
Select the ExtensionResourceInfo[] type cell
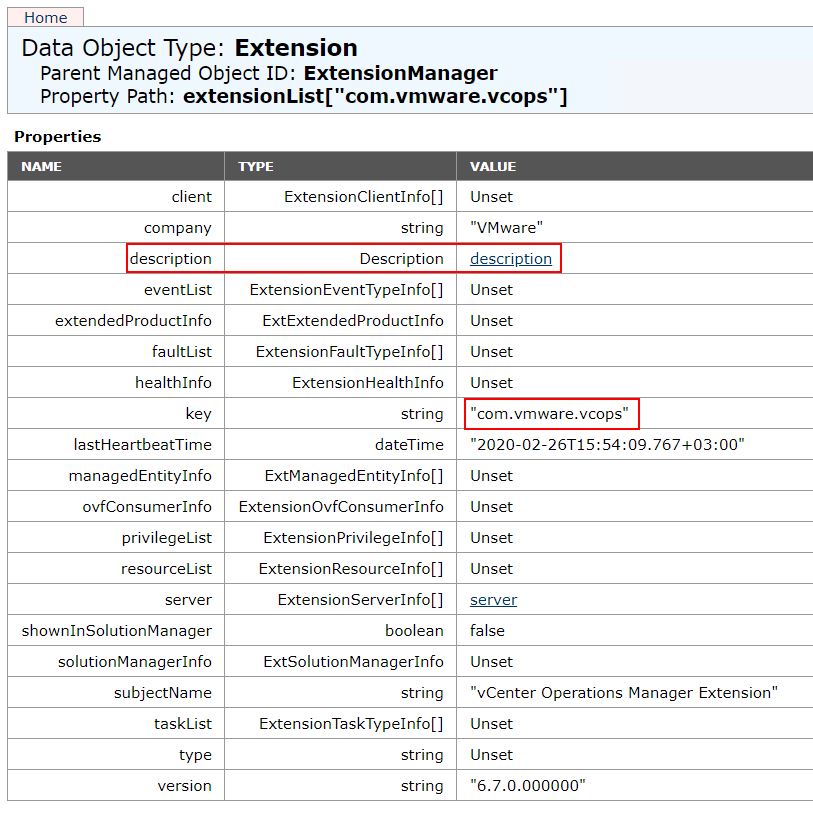pyautogui.click(x=351, y=568)
